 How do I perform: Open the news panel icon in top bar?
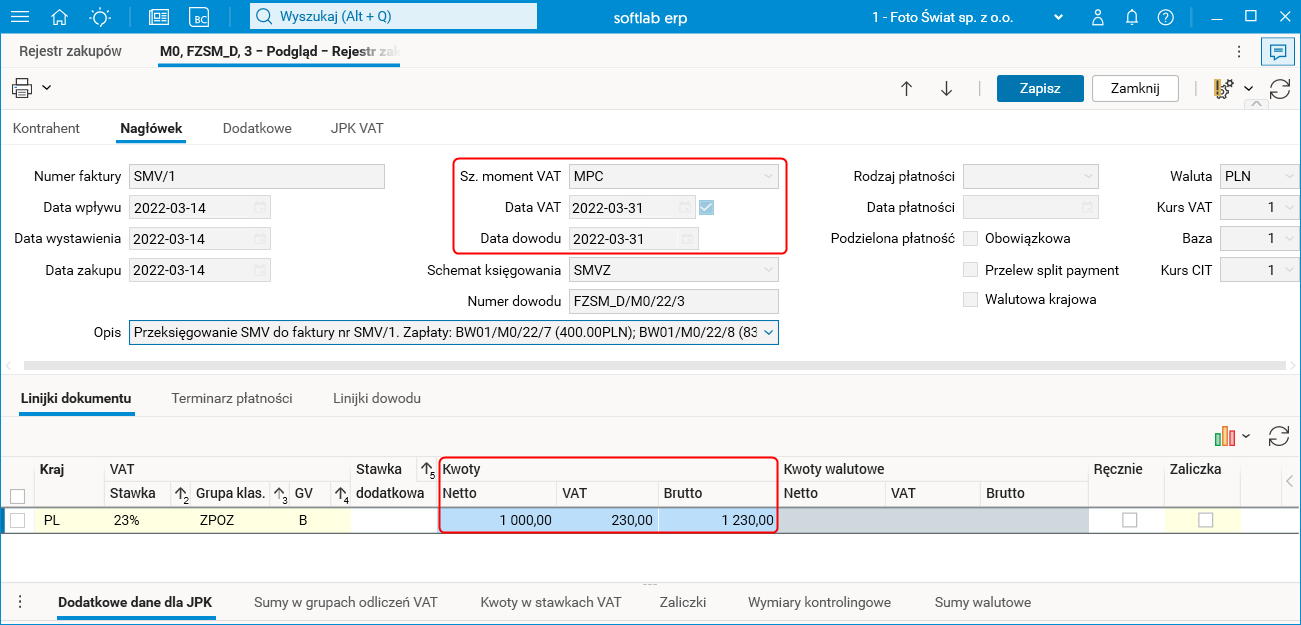[158, 17]
